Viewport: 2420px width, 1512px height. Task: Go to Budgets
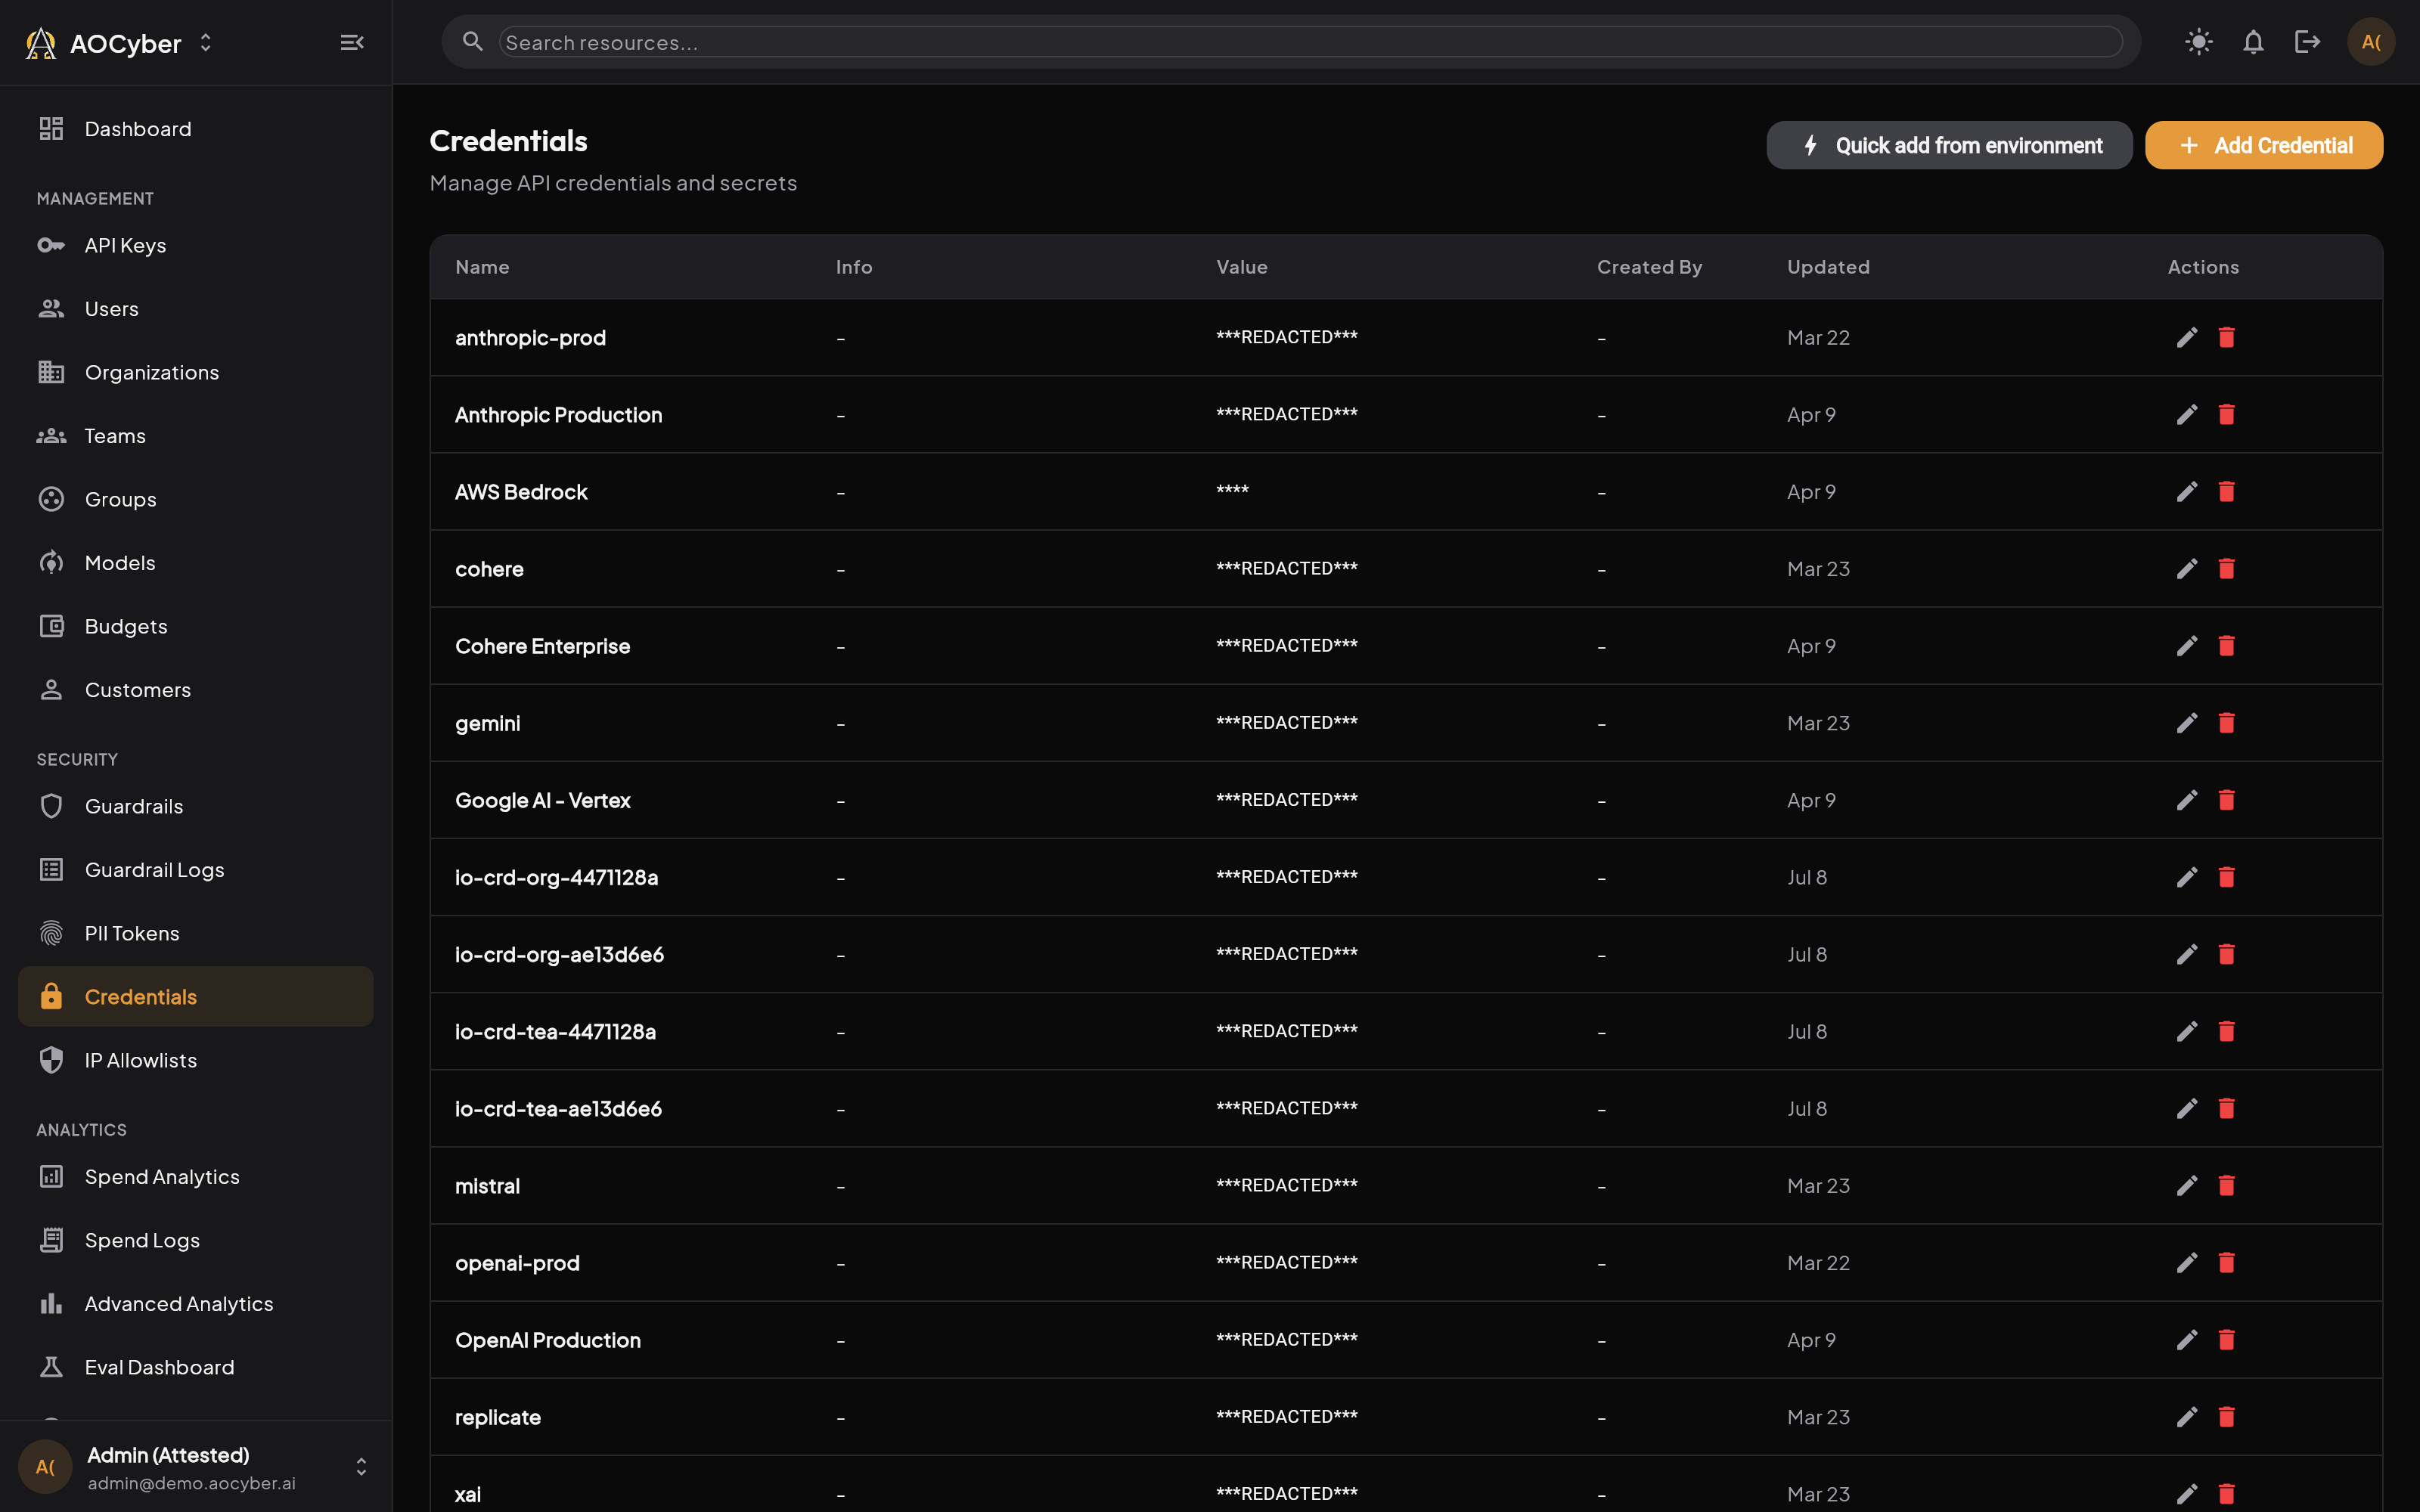[196, 626]
